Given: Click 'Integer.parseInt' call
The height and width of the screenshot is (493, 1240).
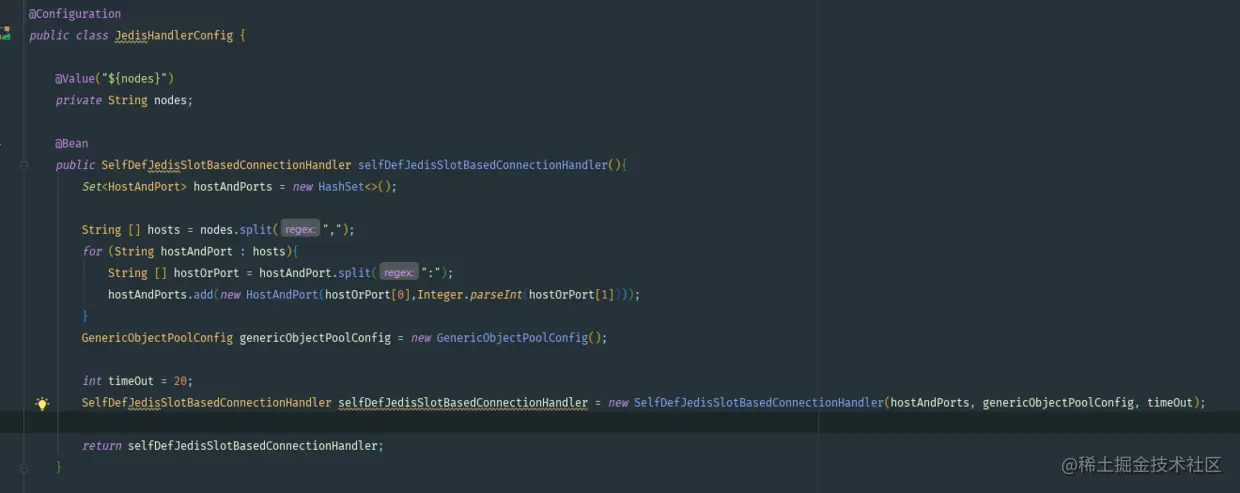Looking at the screenshot, I should tap(470, 295).
